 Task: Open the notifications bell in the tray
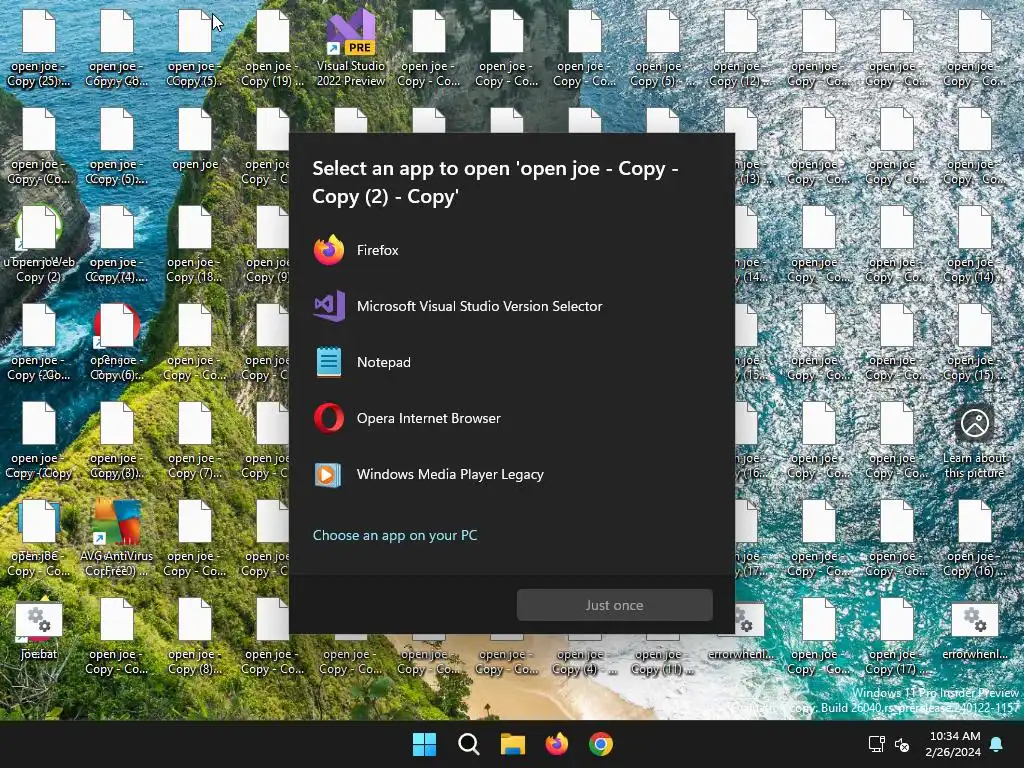pos(997,744)
